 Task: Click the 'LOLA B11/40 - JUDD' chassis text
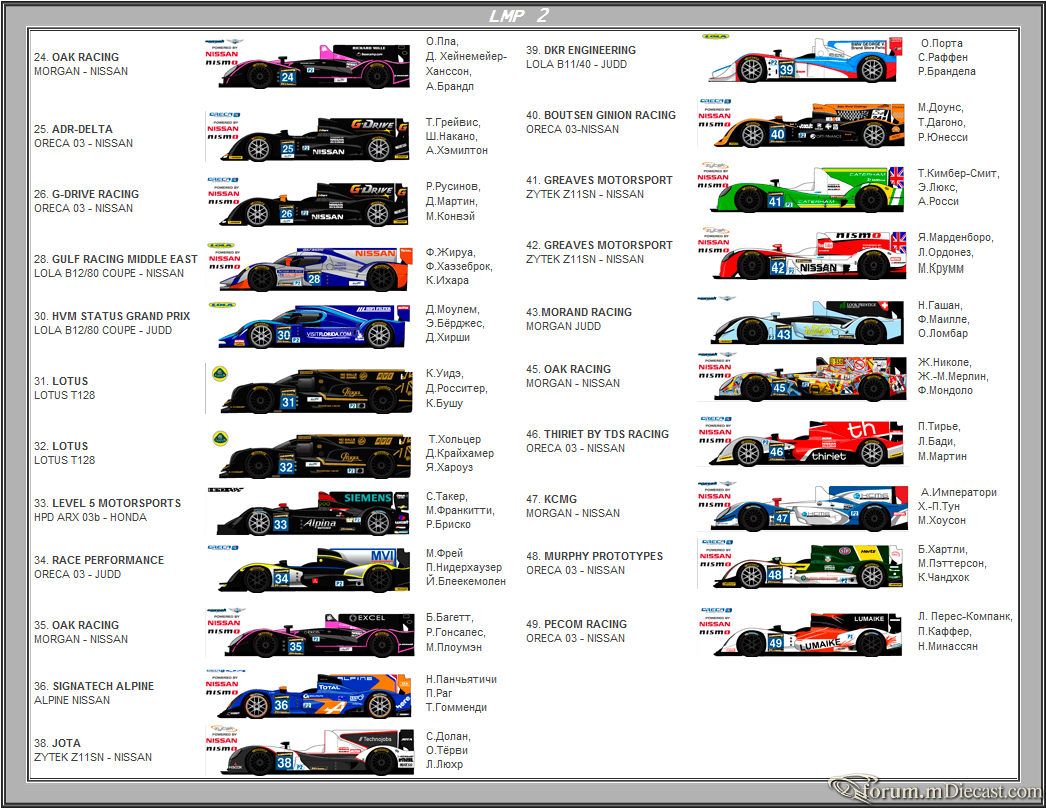pyautogui.click(x=576, y=64)
